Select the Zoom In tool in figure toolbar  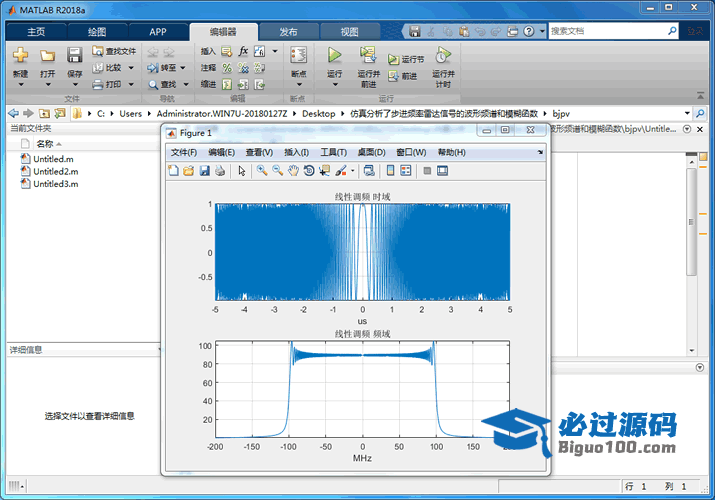tap(262, 171)
